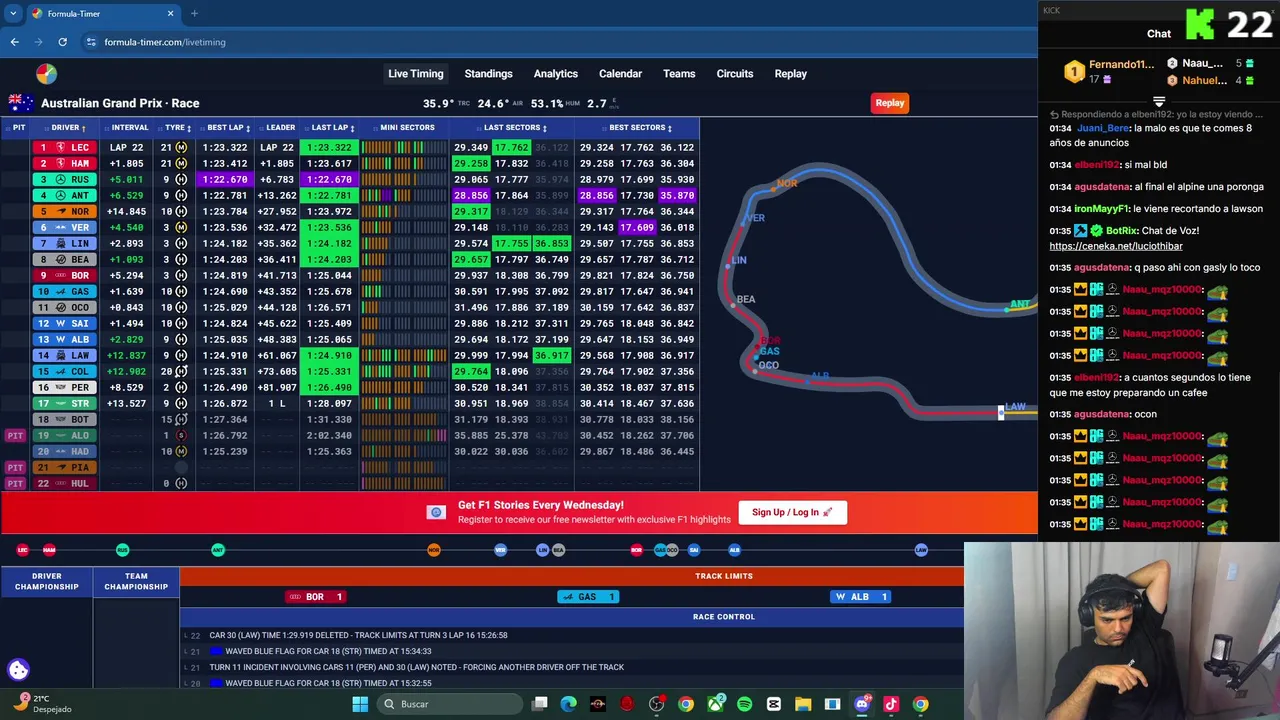Image resolution: width=1280 pixels, height=720 pixels.
Task: Click chat username Fernando11 in leaderboard
Action: pos(1121,64)
